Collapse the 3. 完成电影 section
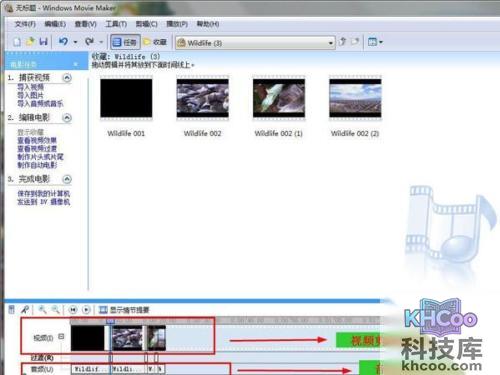Image resolution: width=500 pixels, height=375 pixels. pos(67,179)
